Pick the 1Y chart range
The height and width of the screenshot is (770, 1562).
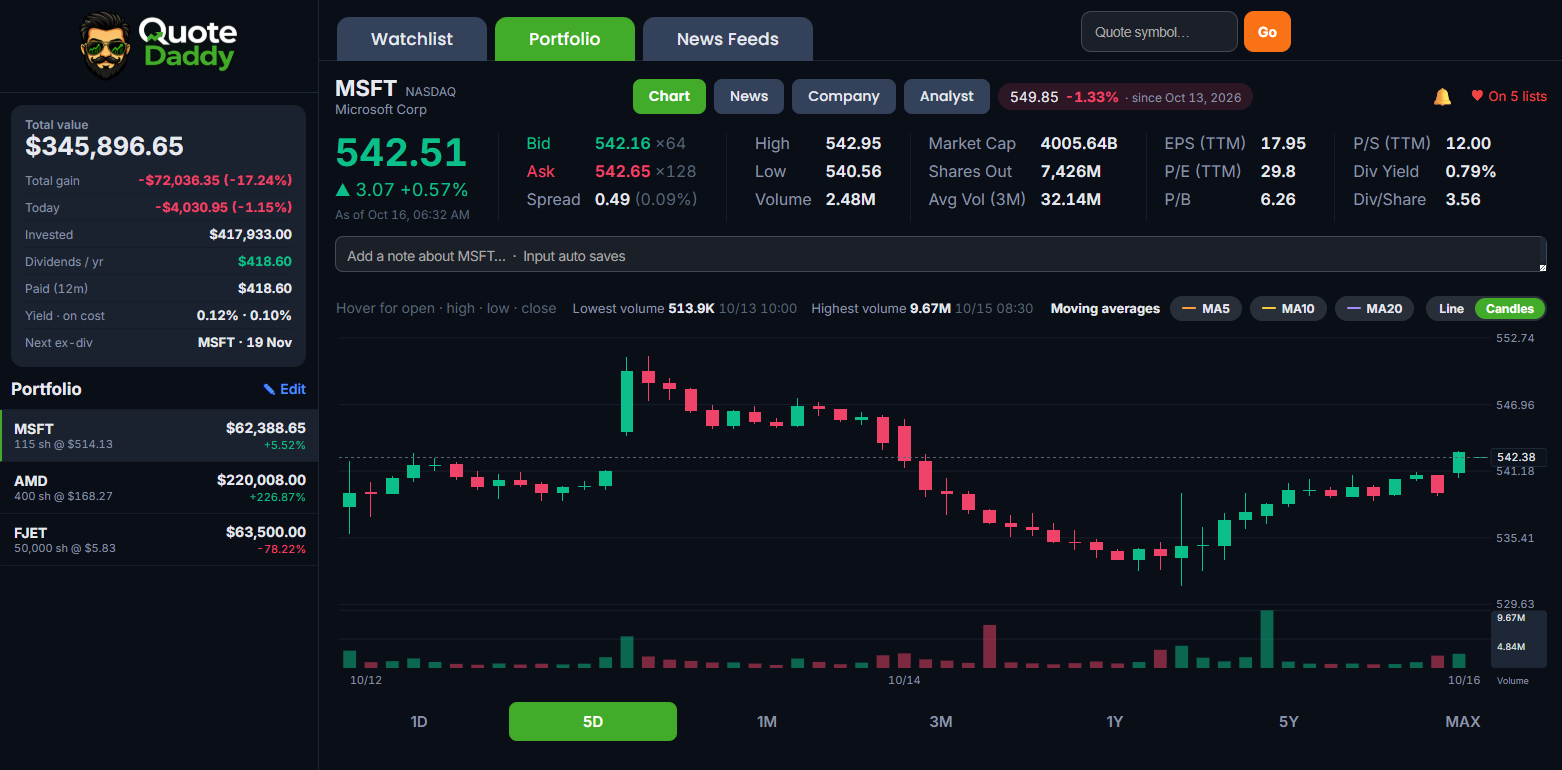[1115, 721]
